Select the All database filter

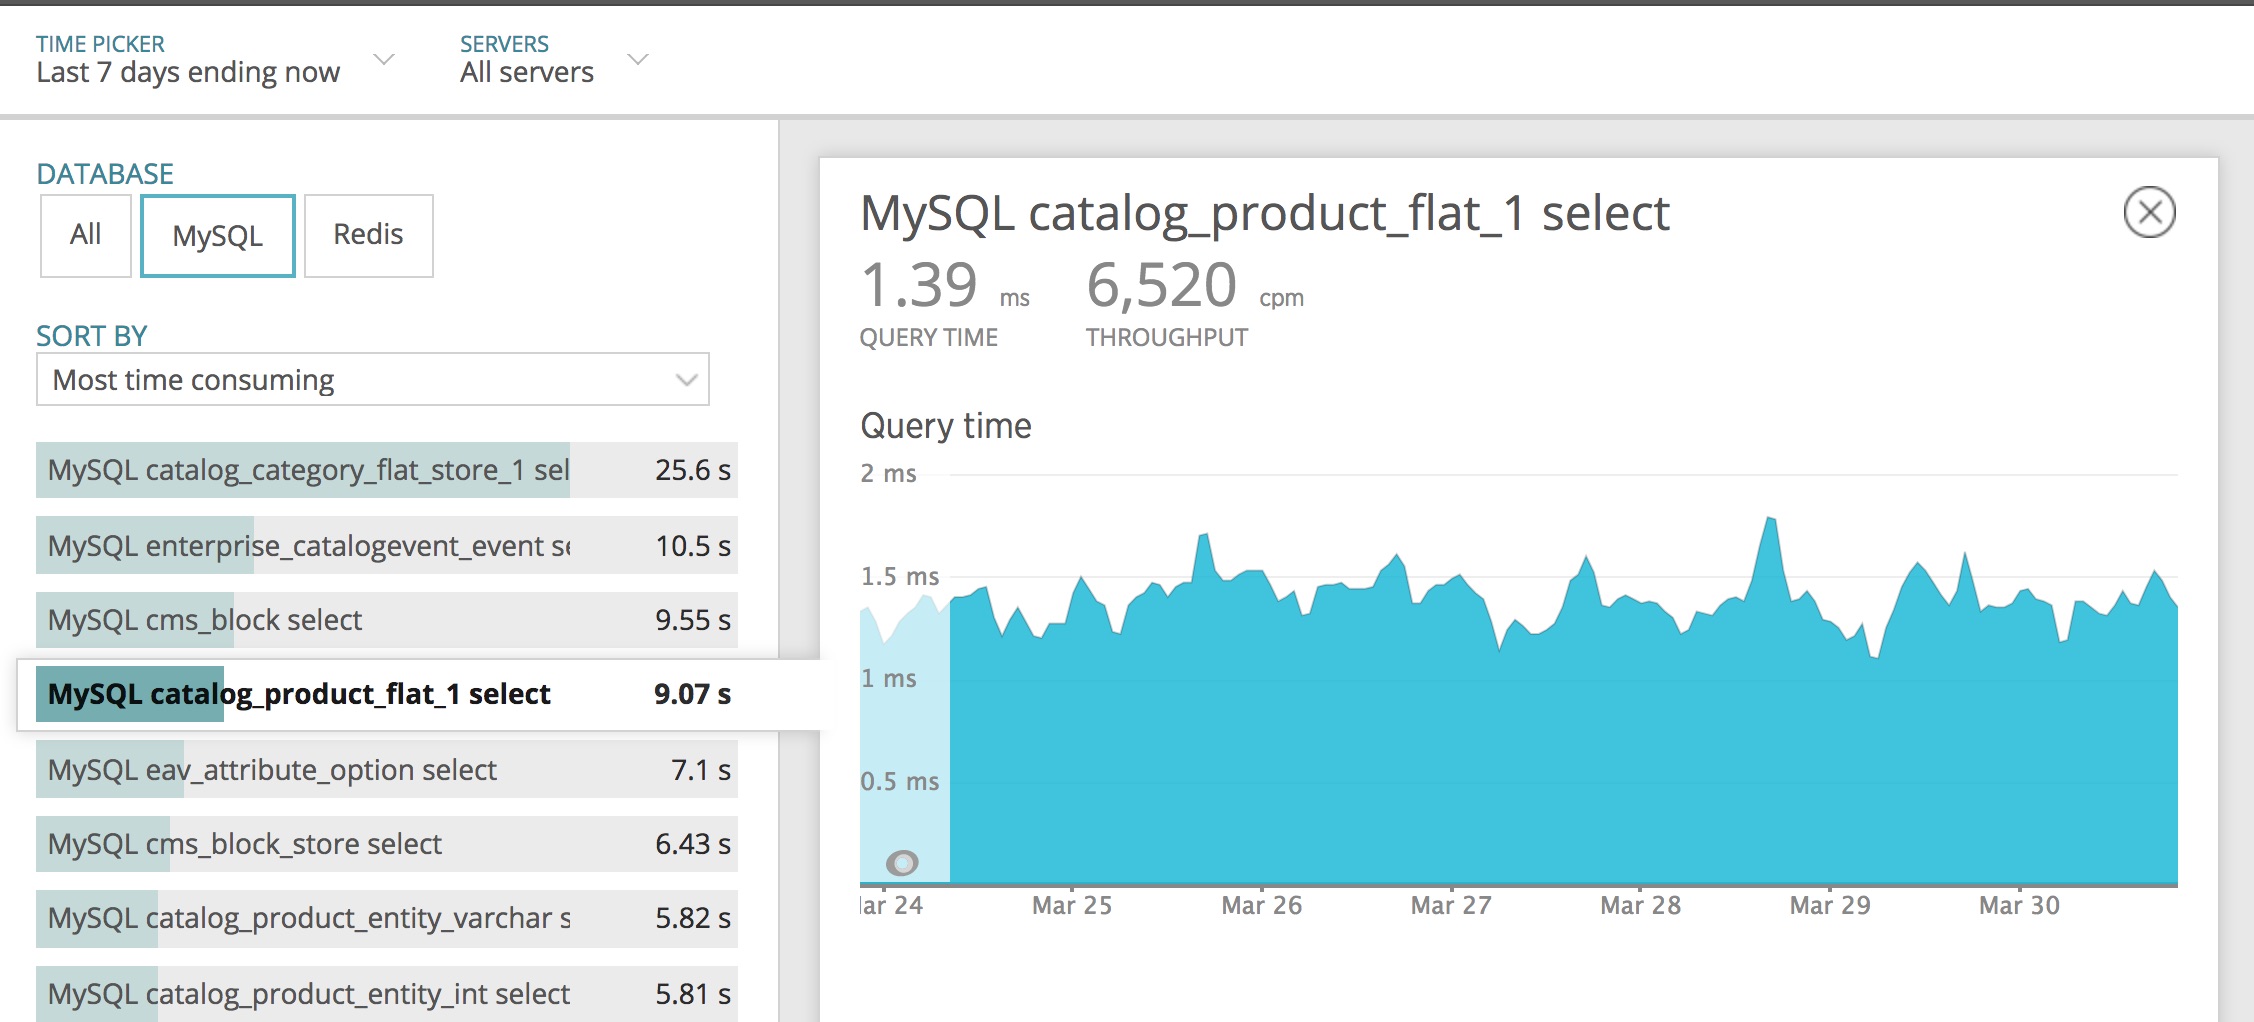[x=85, y=235]
